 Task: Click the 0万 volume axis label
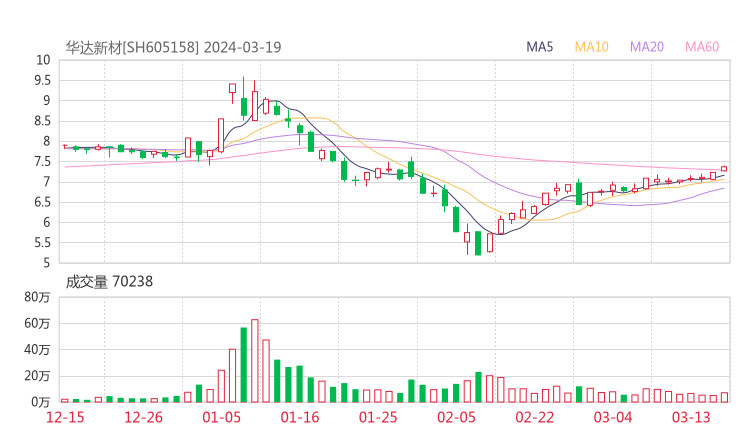point(40,402)
